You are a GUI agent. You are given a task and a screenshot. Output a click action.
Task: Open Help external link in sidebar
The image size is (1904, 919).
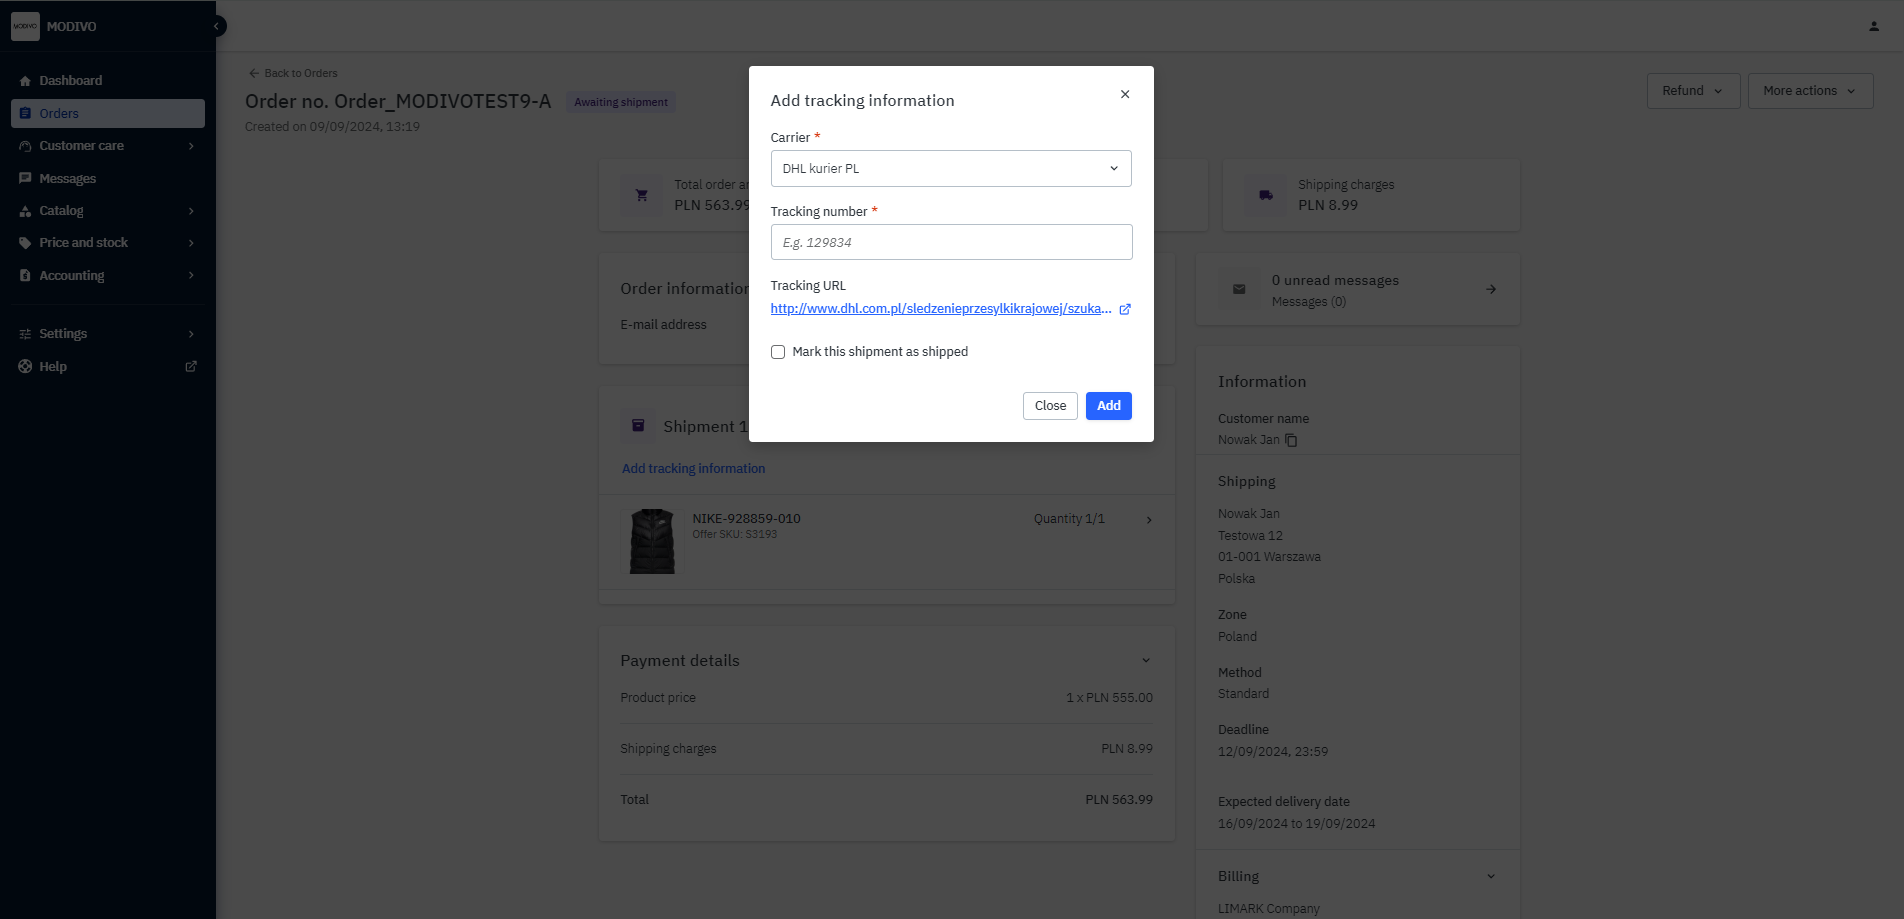(191, 367)
